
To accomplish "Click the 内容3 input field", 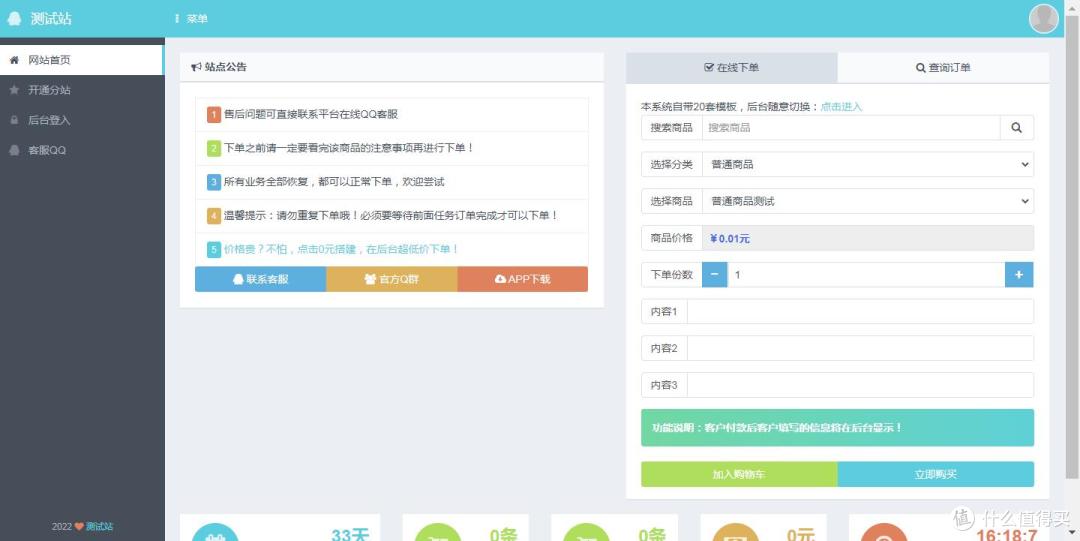I will 860,385.
